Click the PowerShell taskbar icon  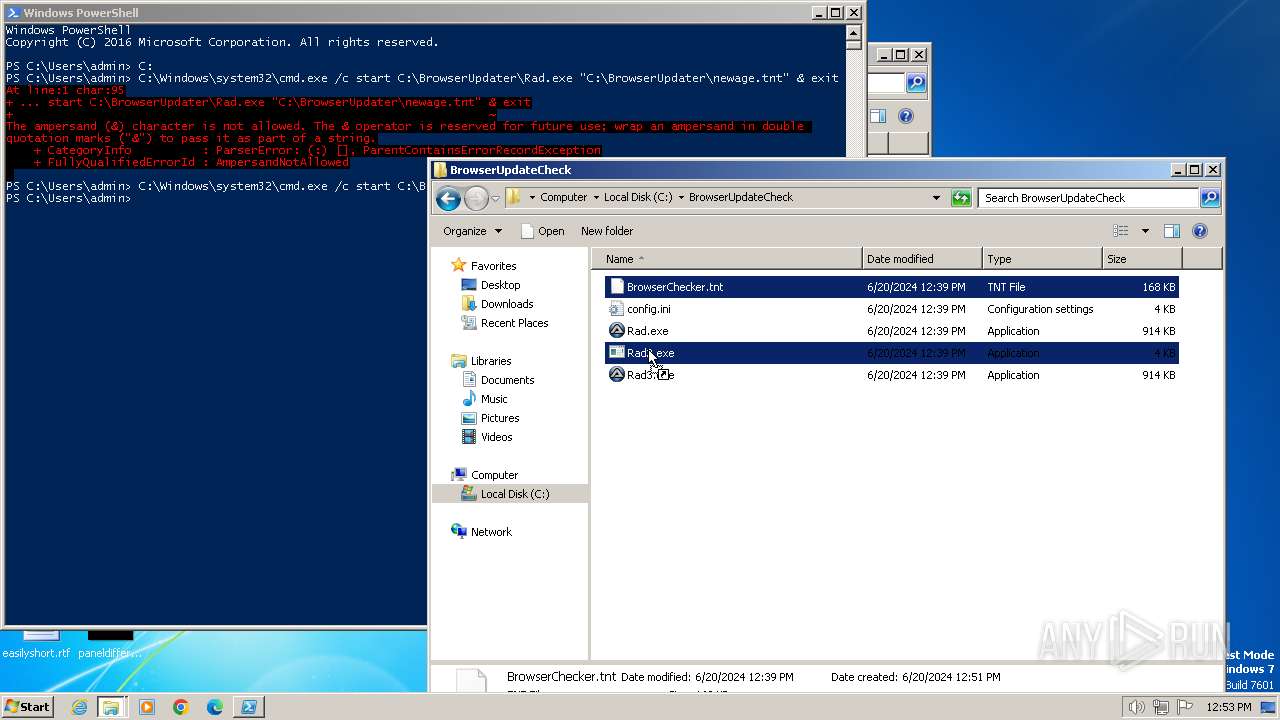(x=248, y=707)
